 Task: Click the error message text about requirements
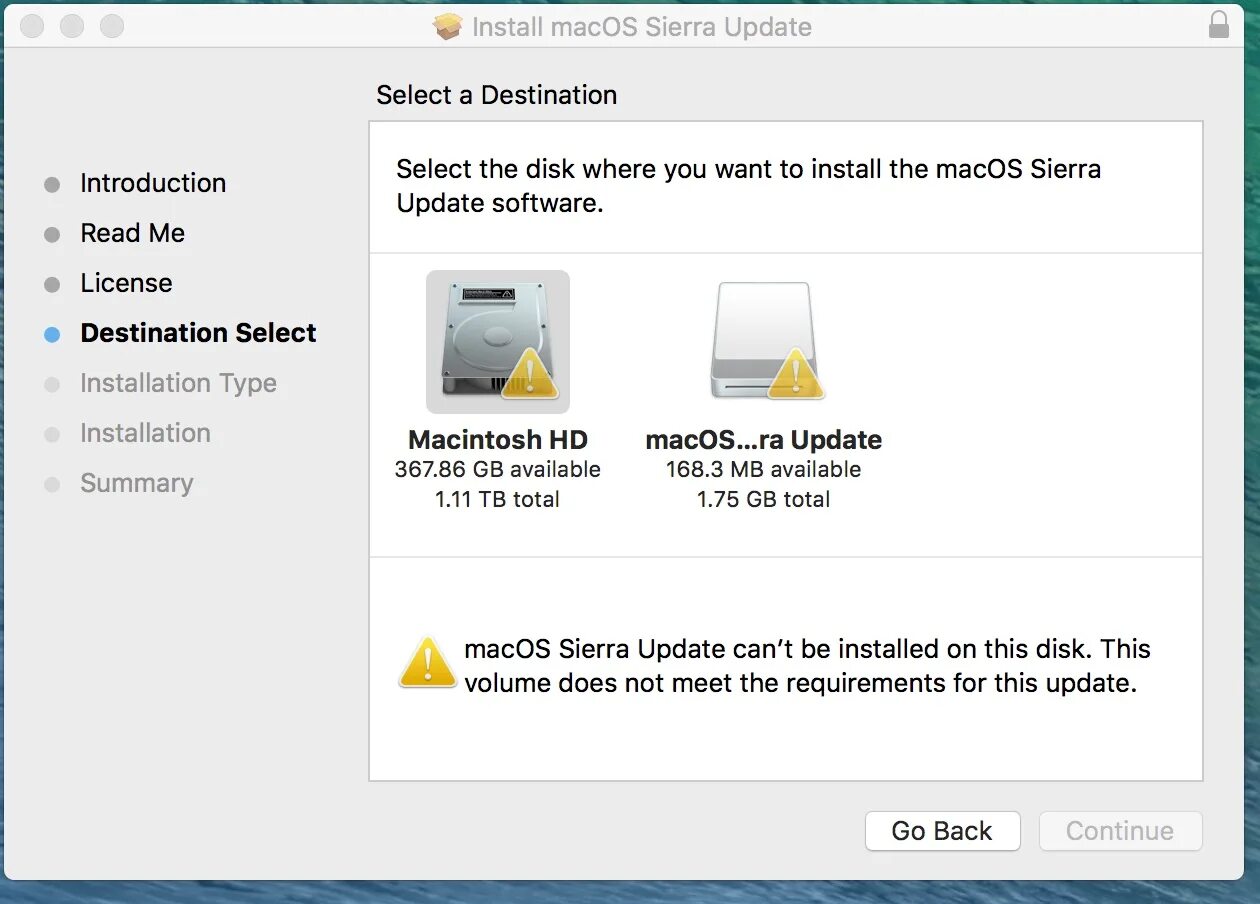(807, 666)
